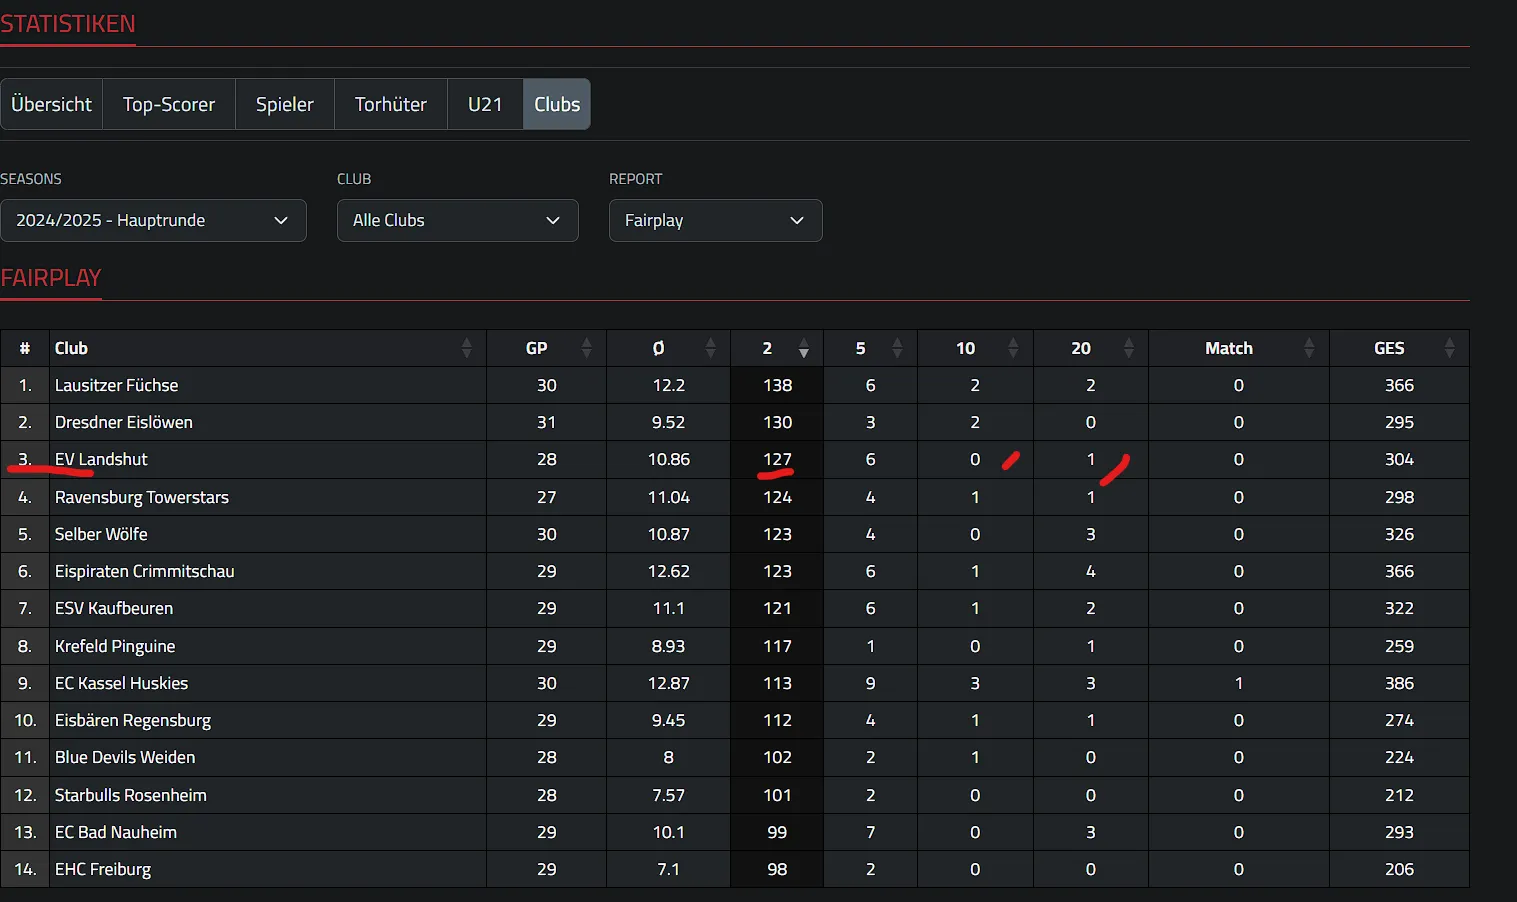Select Eispiraten Crimmitschau club name
This screenshot has height=902, width=1517.
point(145,571)
